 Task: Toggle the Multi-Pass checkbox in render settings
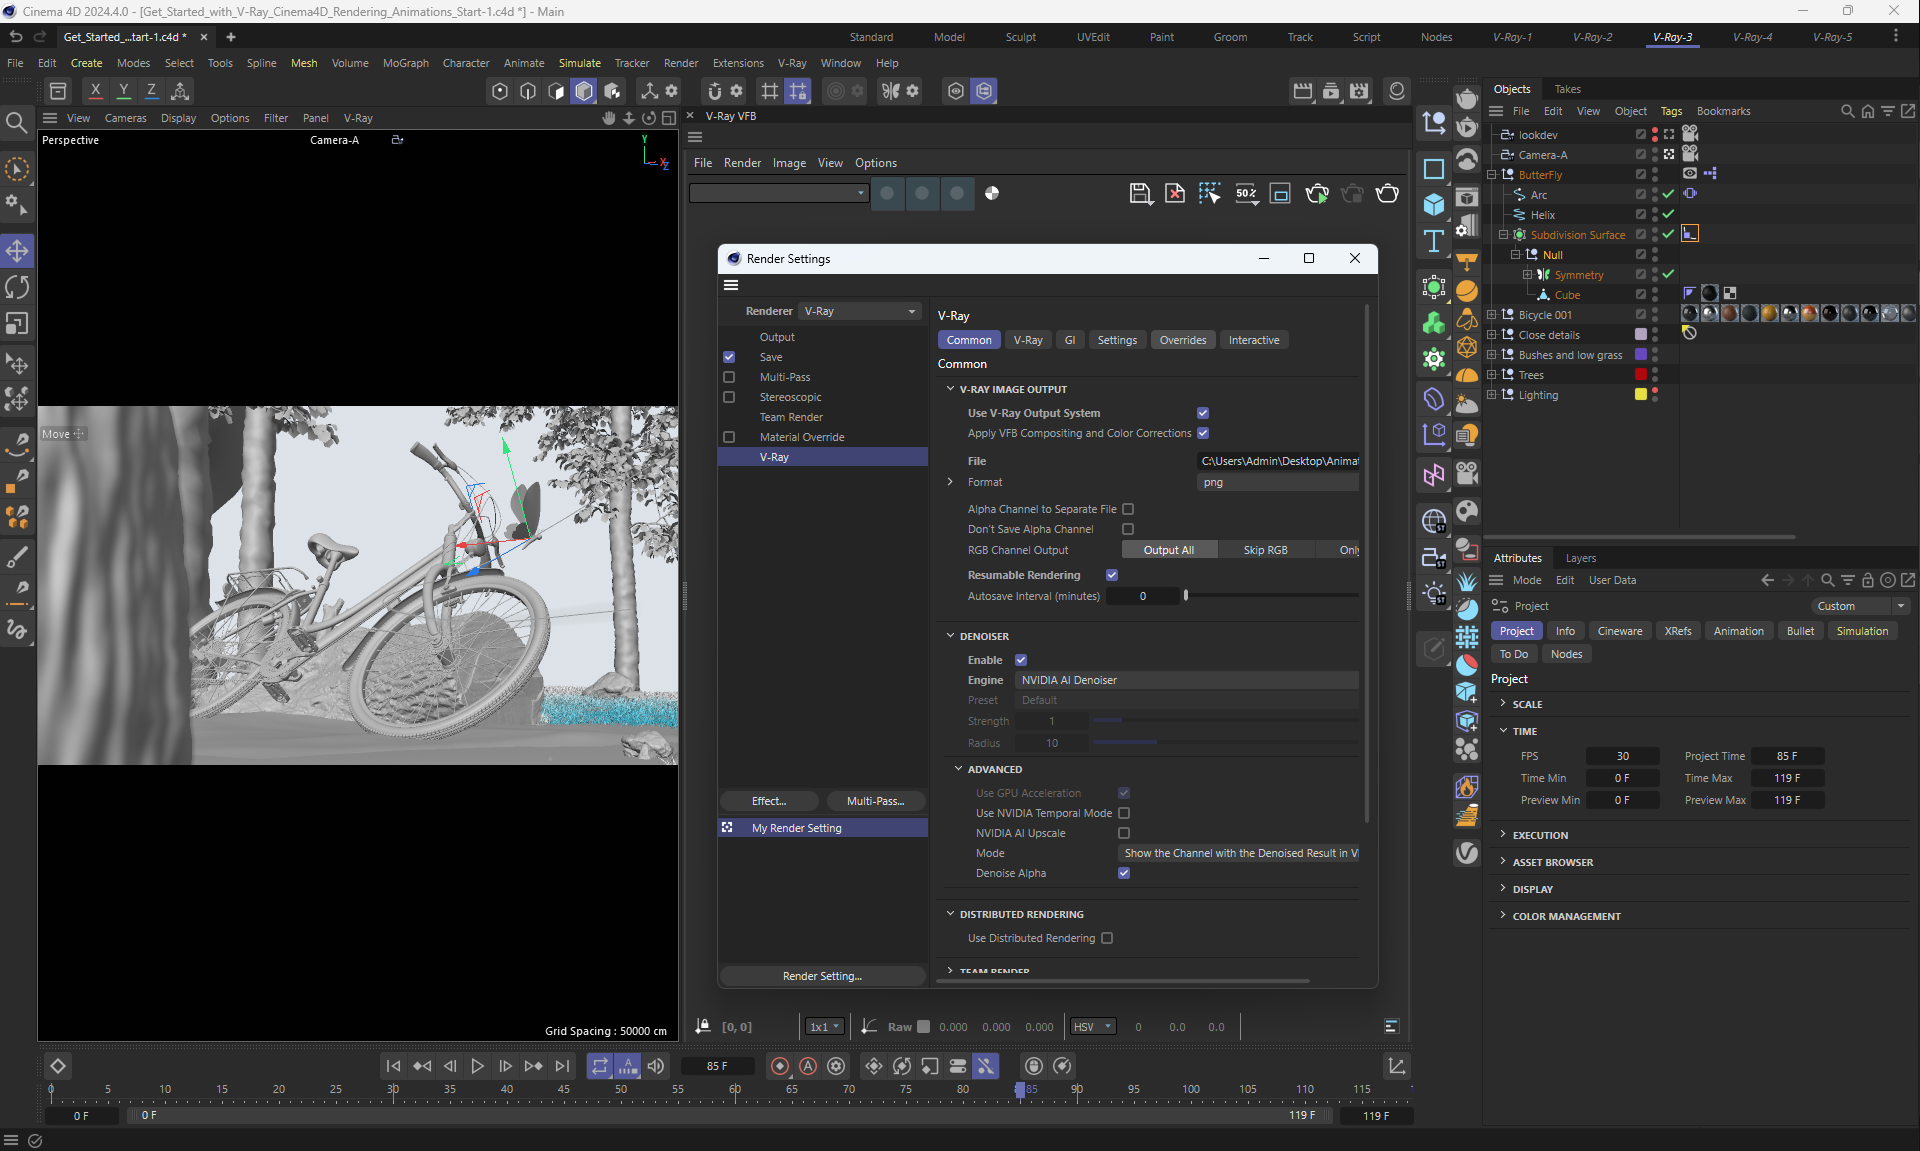pos(729,377)
